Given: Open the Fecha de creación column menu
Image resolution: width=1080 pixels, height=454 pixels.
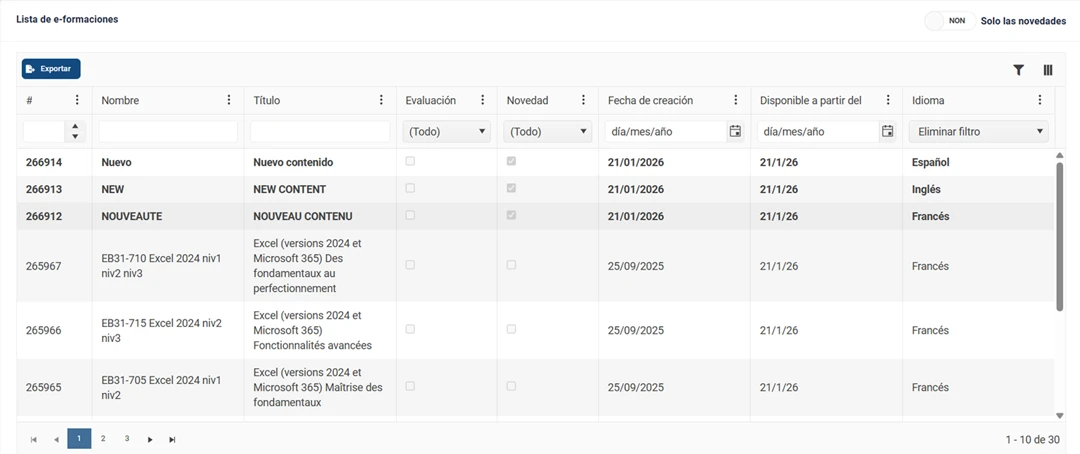Looking at the screenshot, I should point(736,100).
